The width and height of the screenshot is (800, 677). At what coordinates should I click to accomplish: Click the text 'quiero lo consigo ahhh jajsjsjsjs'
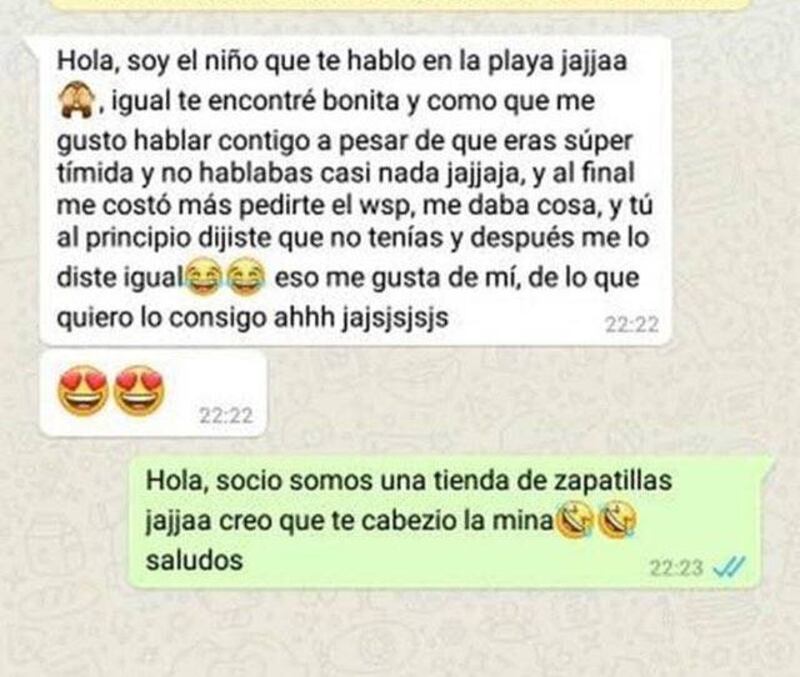tap(252, 318)
